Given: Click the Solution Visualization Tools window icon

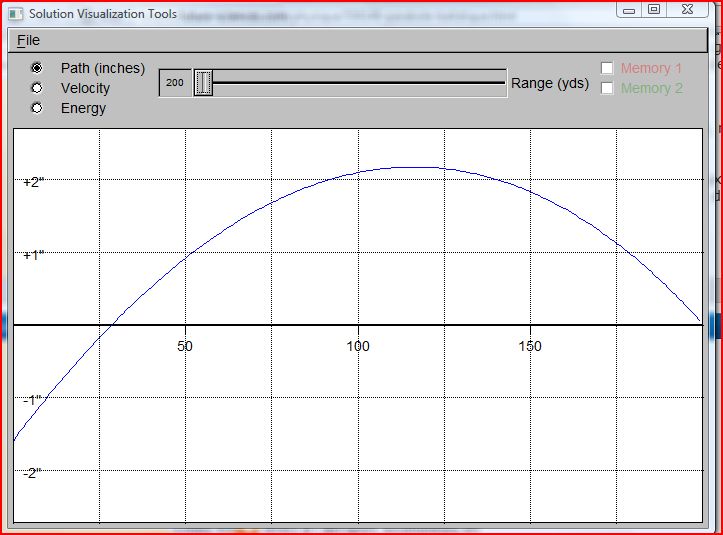Looking at the screenshot, I should point(15,14).
